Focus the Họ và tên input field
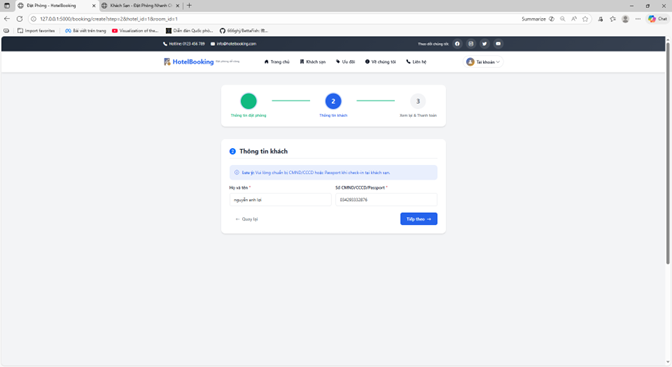 (280, 200)
